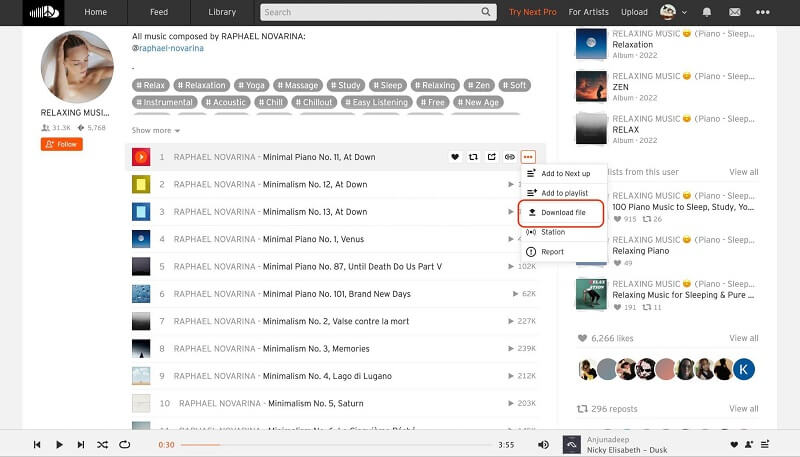Seek in the playback progress bar

337,445
